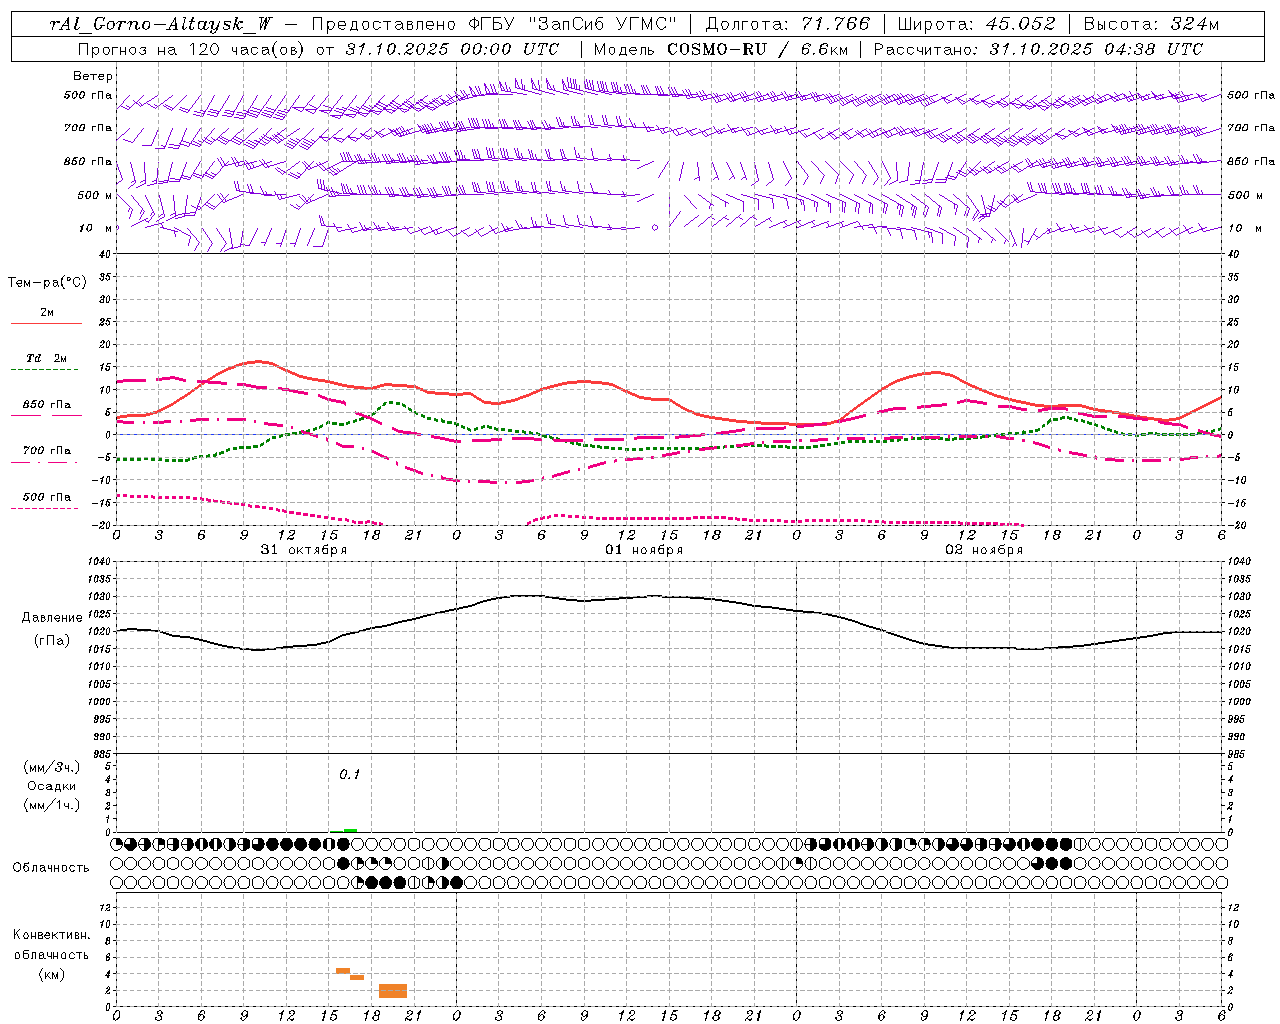Click the "01 ноября" date label
The image size is (1280, 1024).
click(x=644, y=550)
